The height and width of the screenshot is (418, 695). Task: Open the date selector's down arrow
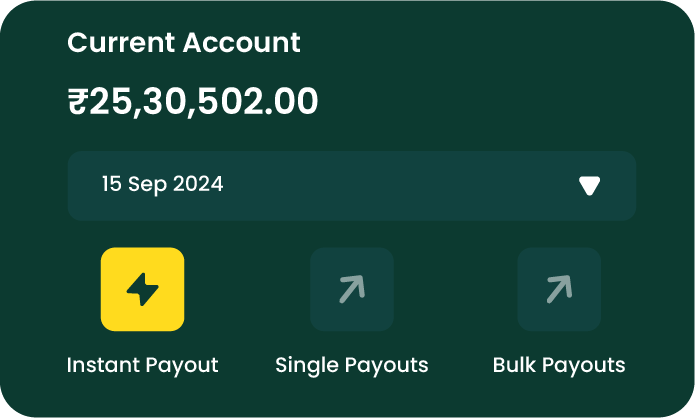[590, 185]
